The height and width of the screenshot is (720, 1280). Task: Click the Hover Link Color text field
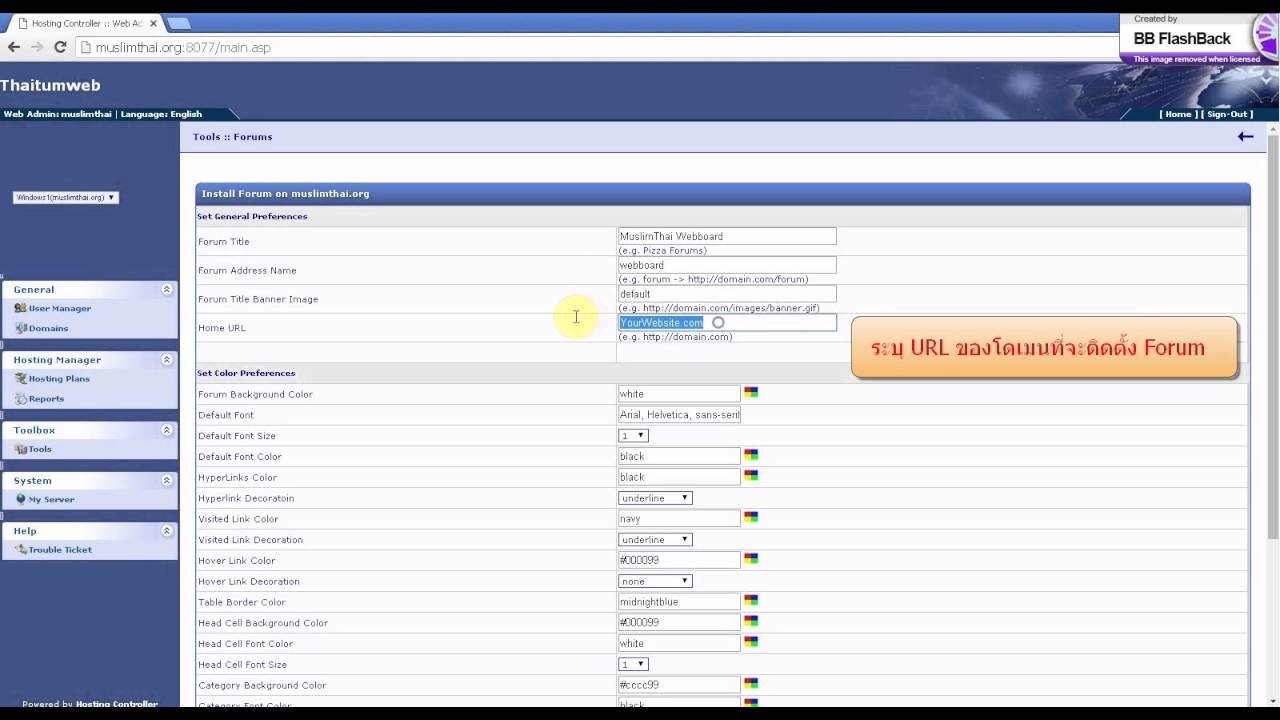(679, 560)
